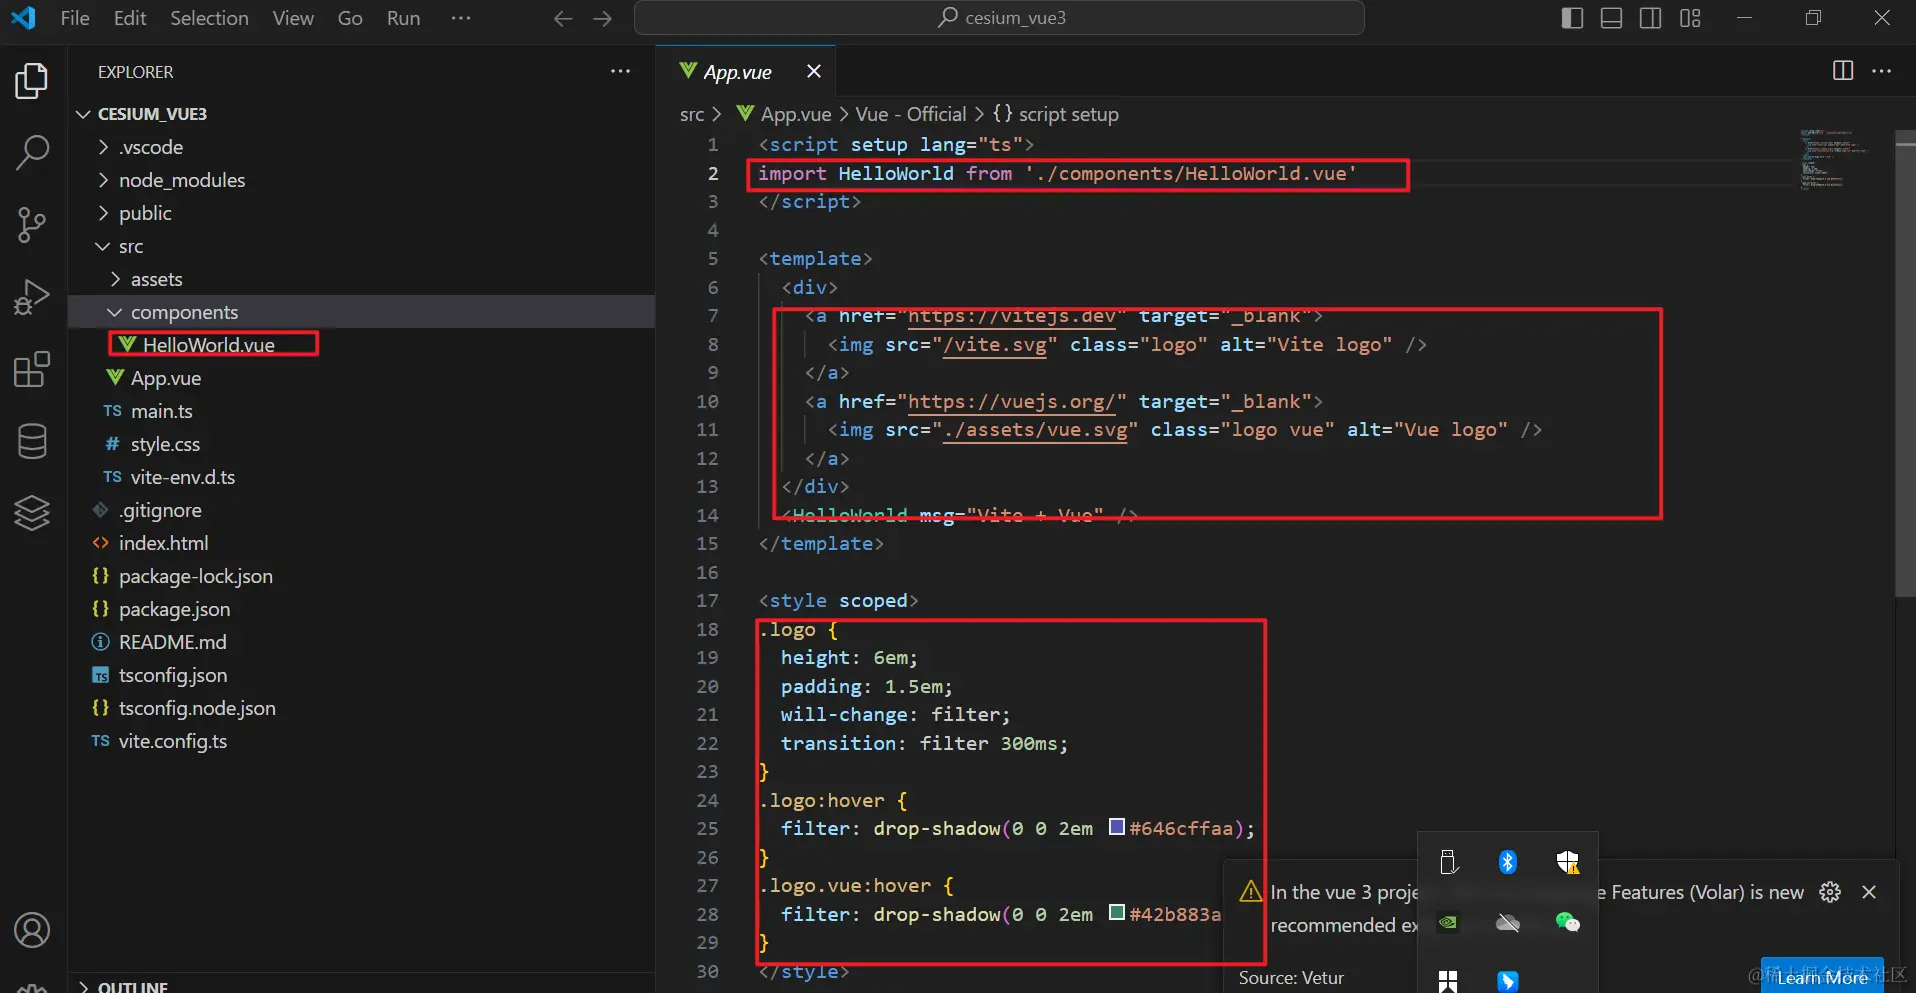Screen dimensions: 1916x993
Task: Open the File menu
Action: 75,18
